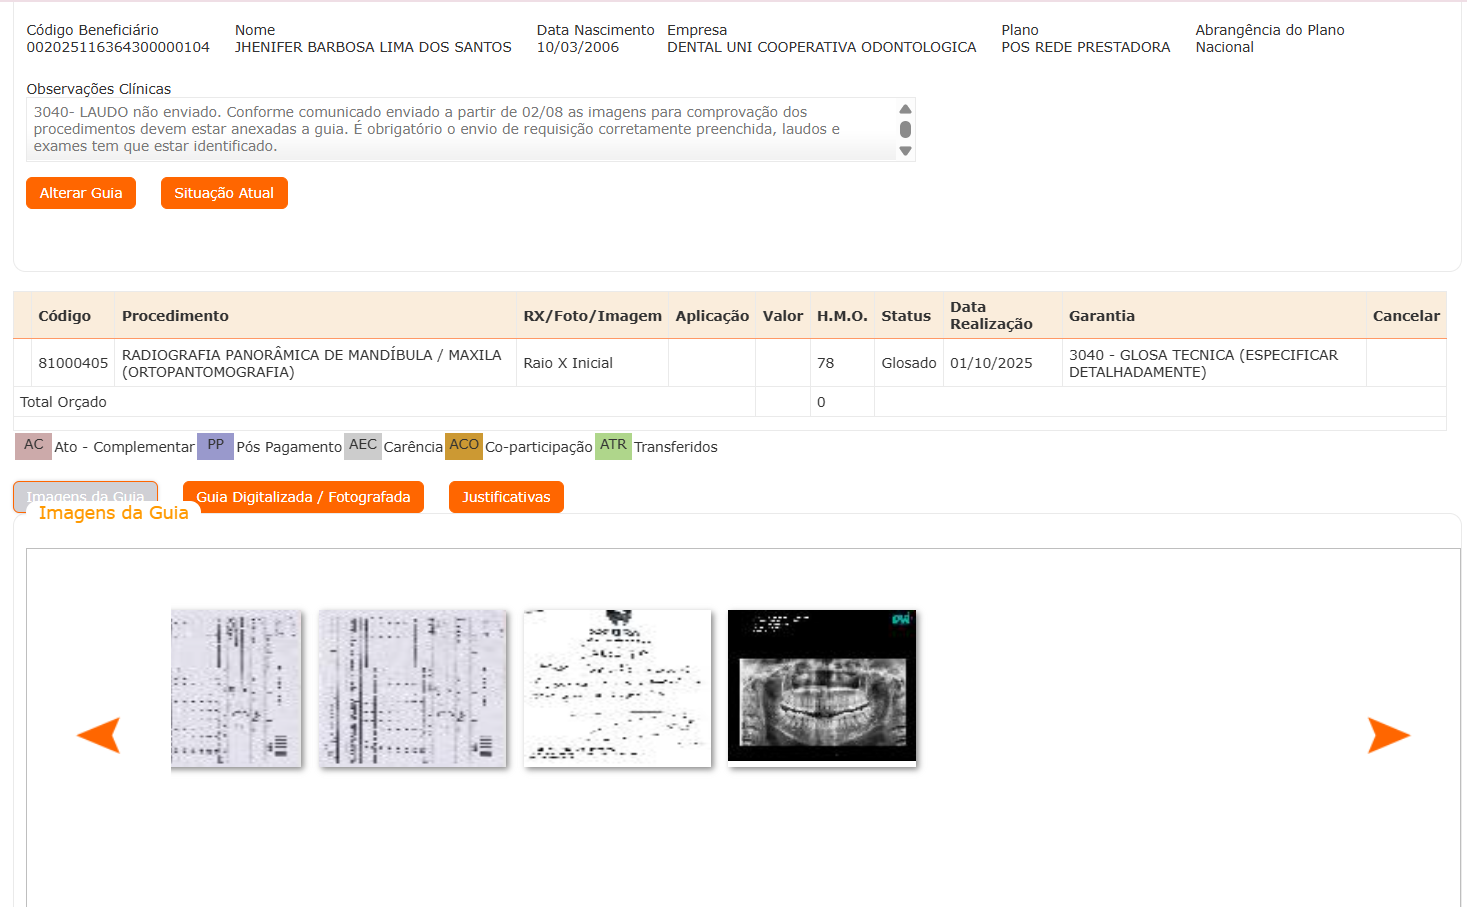Open the panoramic X-ray thumbnail
Screen dimensions: 1467x907
822,688
